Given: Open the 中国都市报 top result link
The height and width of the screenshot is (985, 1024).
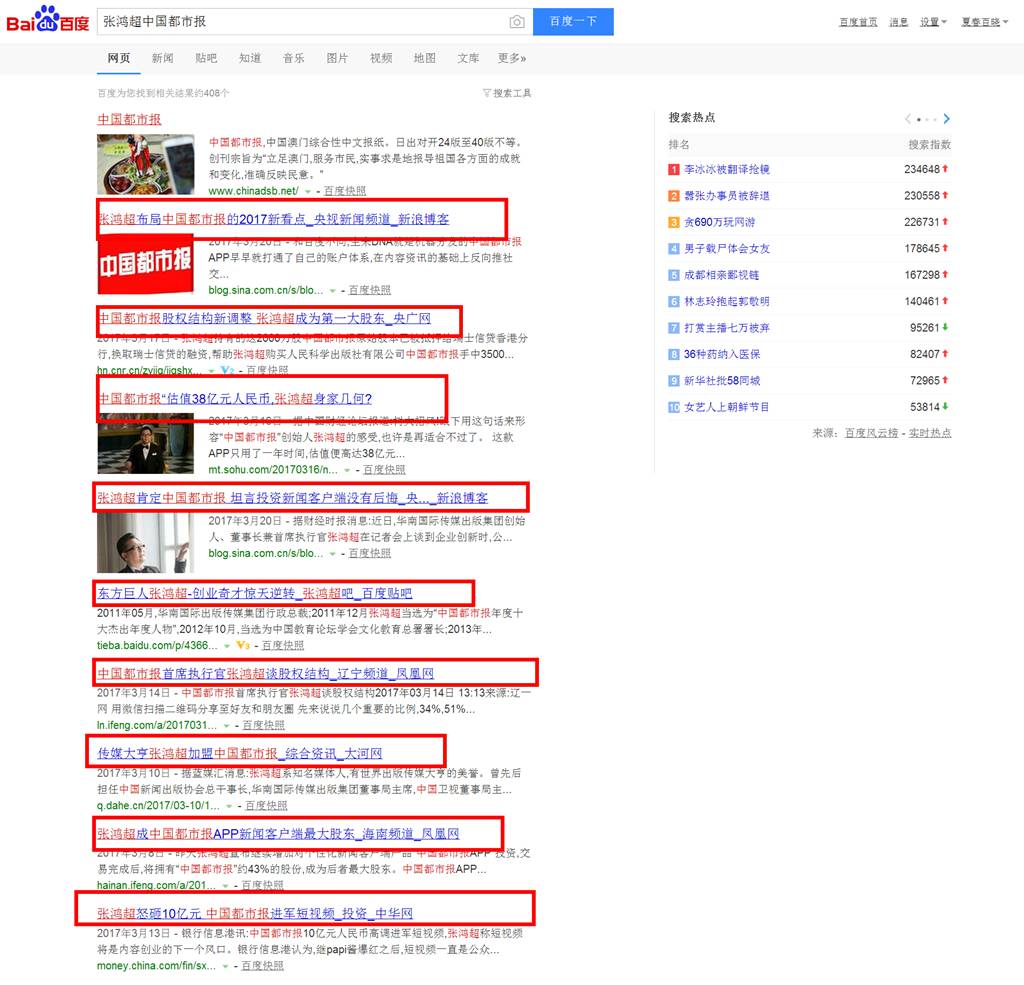Looking at the screenshot, I should [129, 119].
